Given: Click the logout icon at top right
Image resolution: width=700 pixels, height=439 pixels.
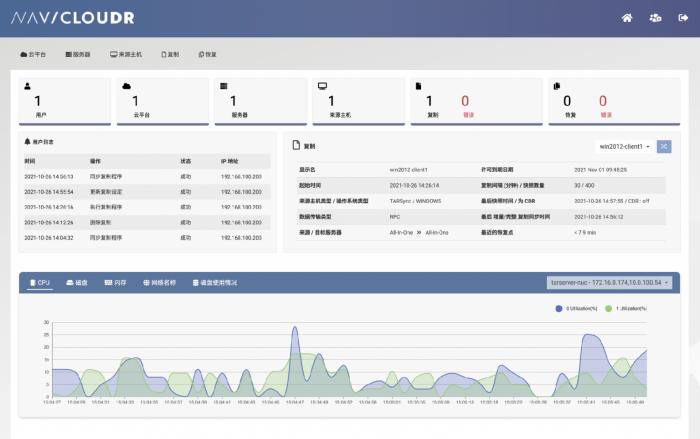Looking at the screenshot, I should [682, 18].
